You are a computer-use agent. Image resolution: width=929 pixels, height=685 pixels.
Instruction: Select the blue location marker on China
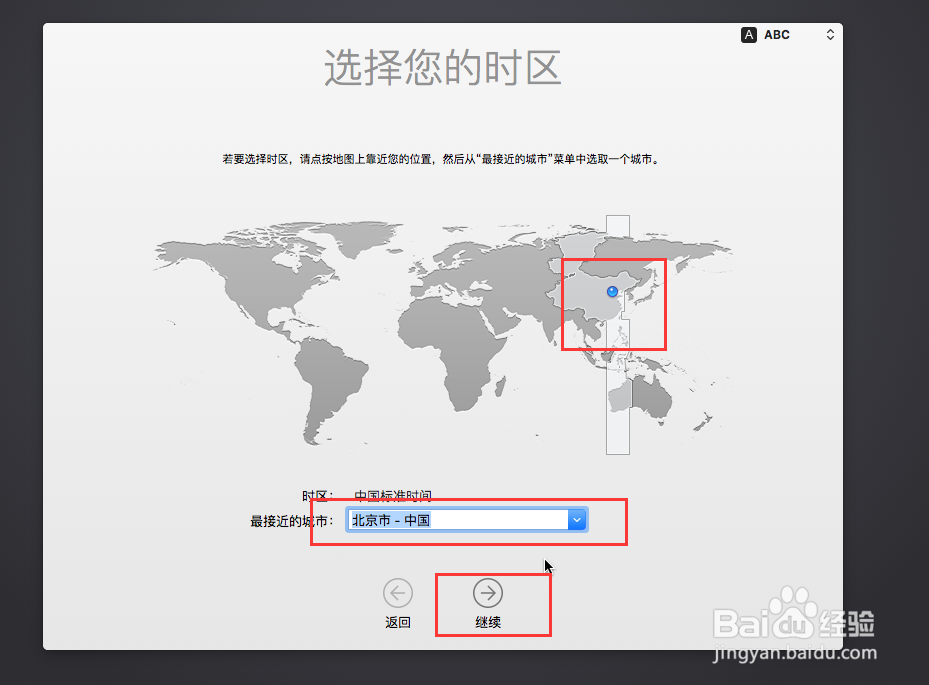(611, 291)
